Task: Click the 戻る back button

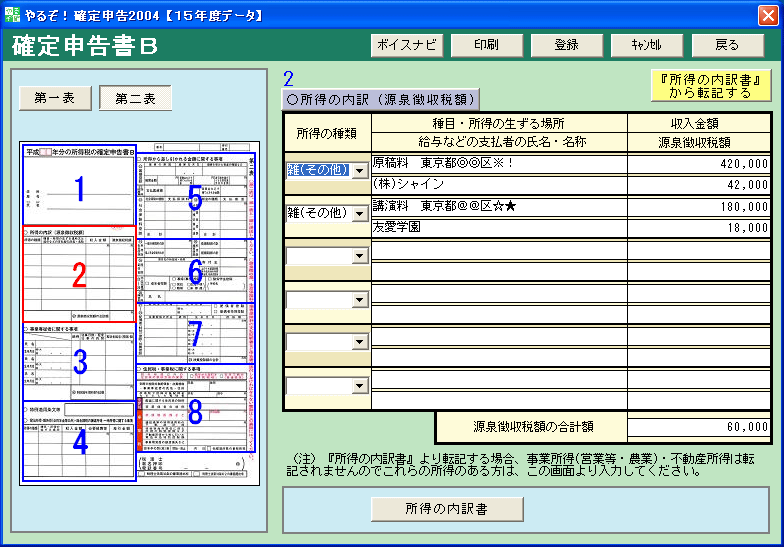Action: click(728, 45)
